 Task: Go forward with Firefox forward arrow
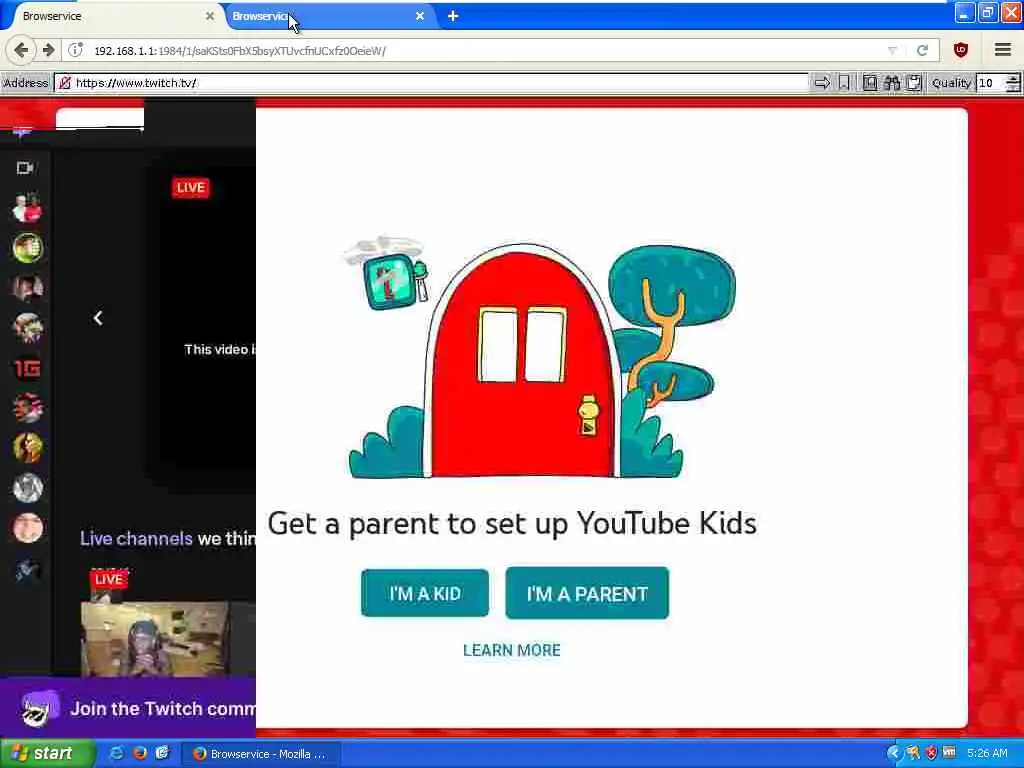[48, 50]
